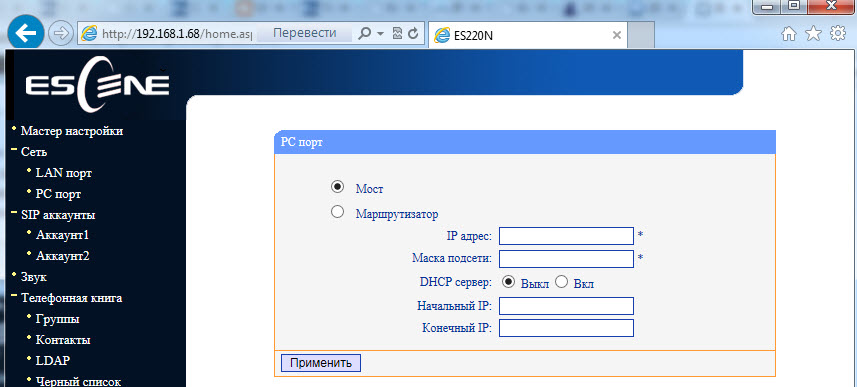Open Favorites with the star icon
857x387 pixels.
(814, 34)
